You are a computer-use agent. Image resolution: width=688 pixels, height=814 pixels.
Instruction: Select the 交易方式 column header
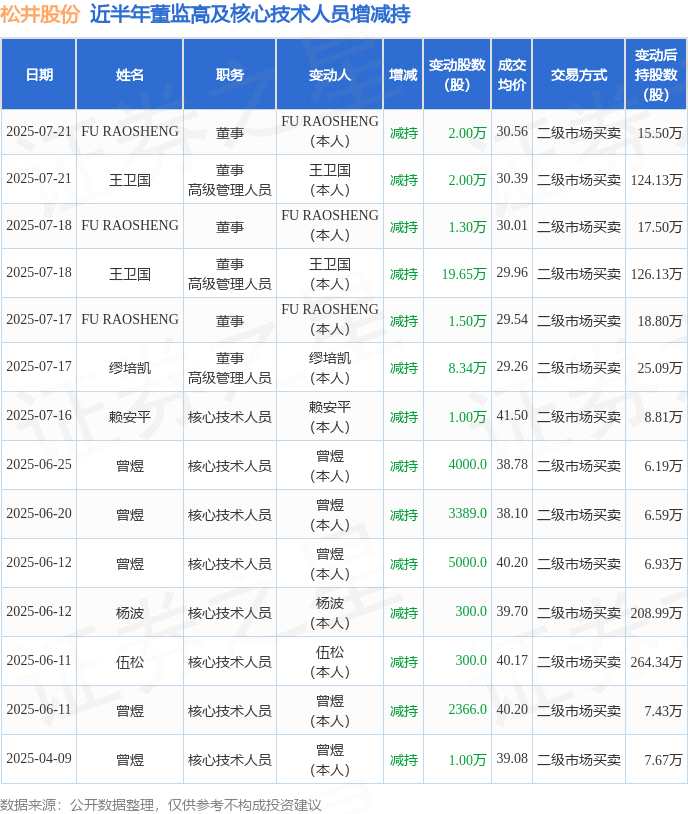click(x=579, y=75)
